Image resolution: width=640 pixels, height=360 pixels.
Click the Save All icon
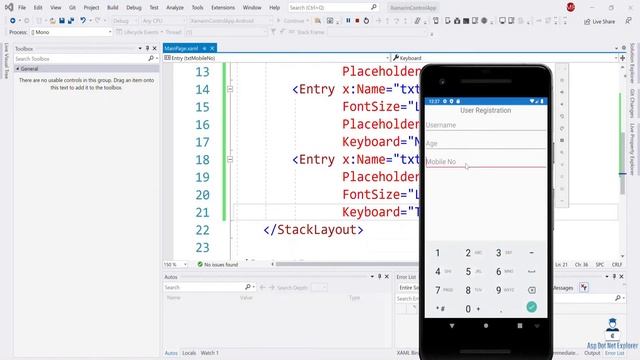pos(71,20)
